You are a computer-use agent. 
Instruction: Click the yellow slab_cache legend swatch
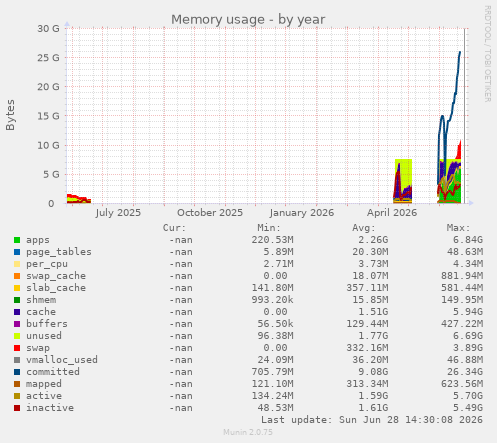[17, 288]
